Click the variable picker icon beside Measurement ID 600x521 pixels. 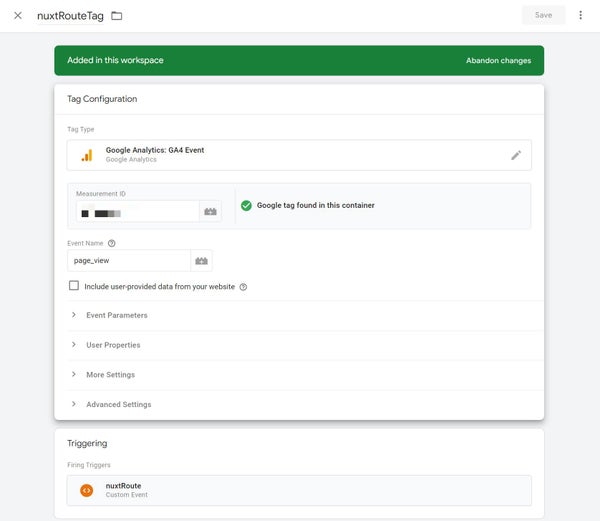pos(210,212)
